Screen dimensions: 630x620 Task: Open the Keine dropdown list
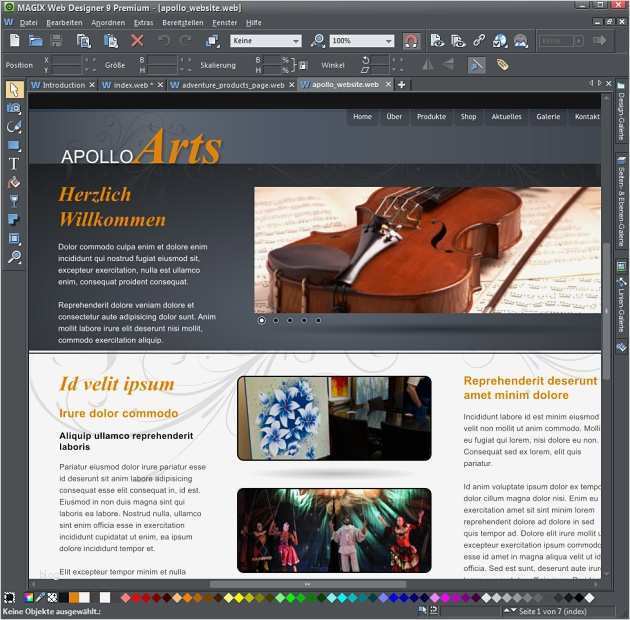[266, 41]
